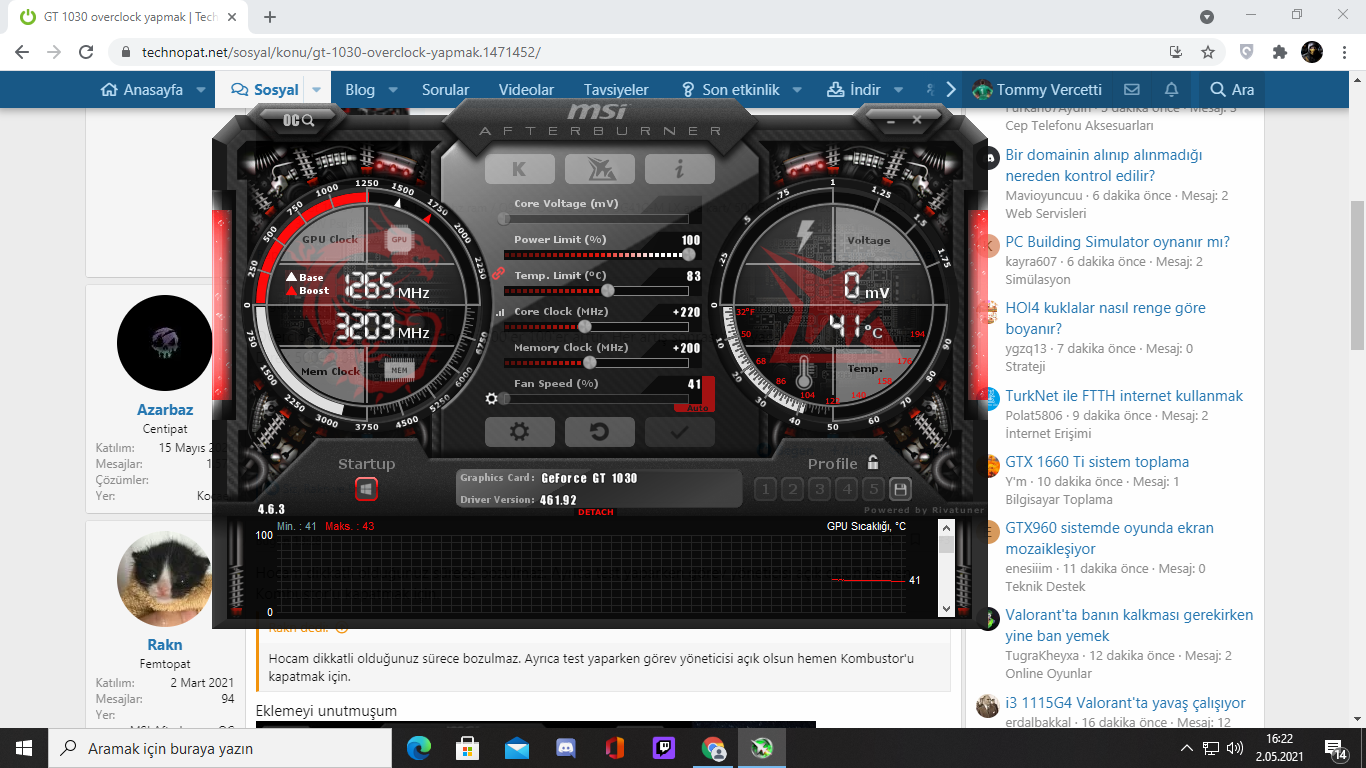Viewport: 1366px width, 768px height.
Task: Click the Windows taskbar search box
Action: coord(222,748)
